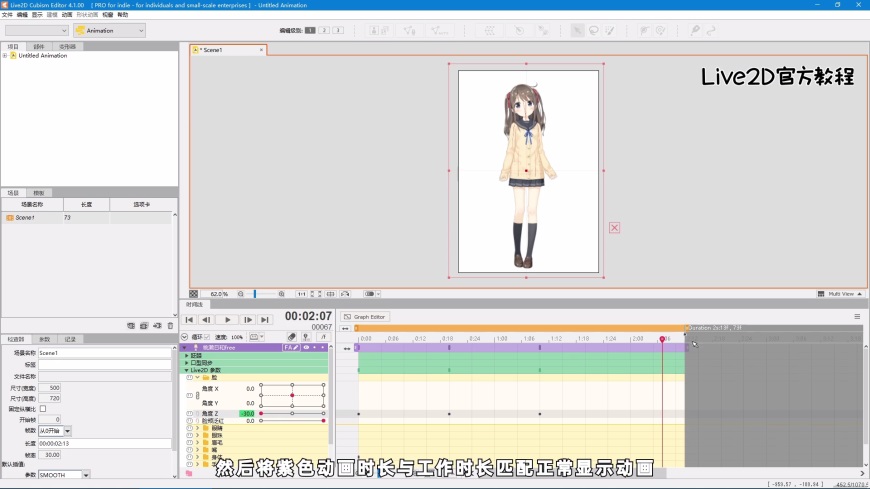The image size is (870, 489).
Task: Select edit level 3 button
Action: click(x=338, y=31)
